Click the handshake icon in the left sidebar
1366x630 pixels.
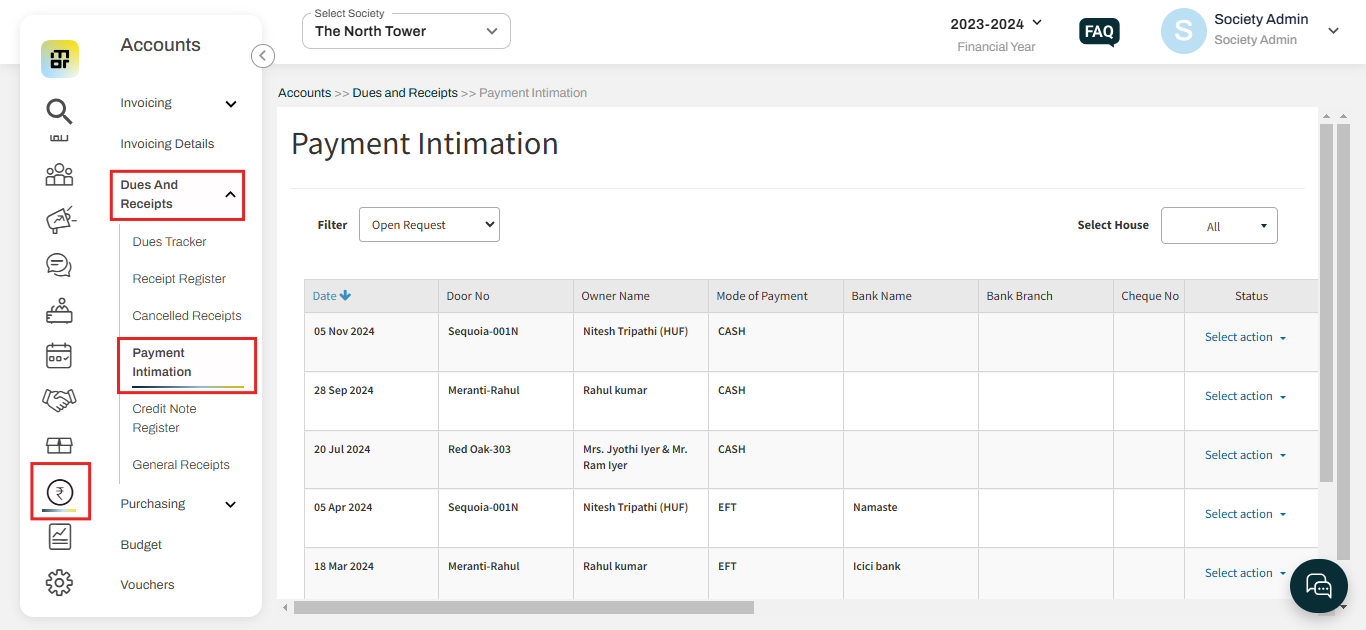tap(59, 399)
